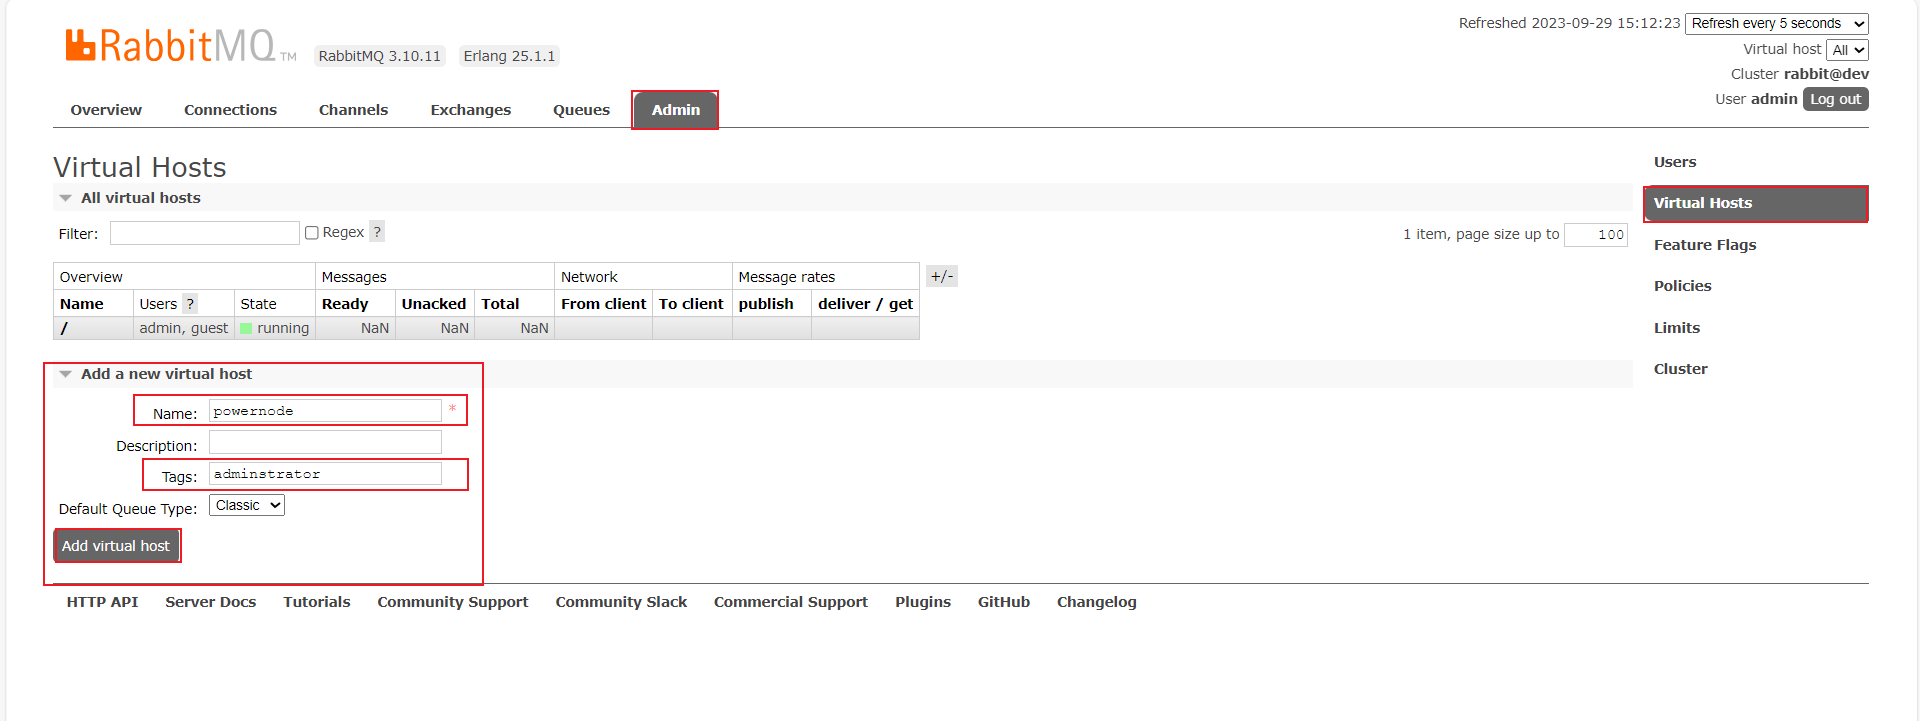1920x721 pixels.
Task: Sort by the Ready column header
Action: (345, 304)
